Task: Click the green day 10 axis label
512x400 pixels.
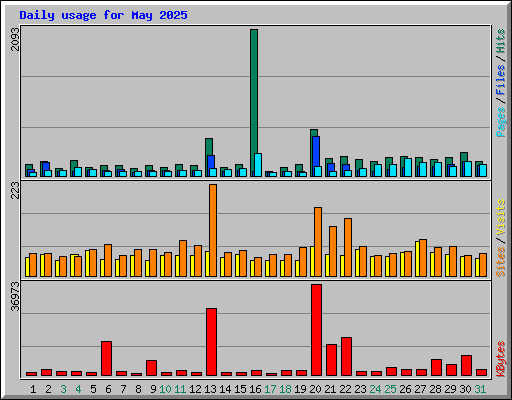Action: pyautogui.click(x=165, y=389)
